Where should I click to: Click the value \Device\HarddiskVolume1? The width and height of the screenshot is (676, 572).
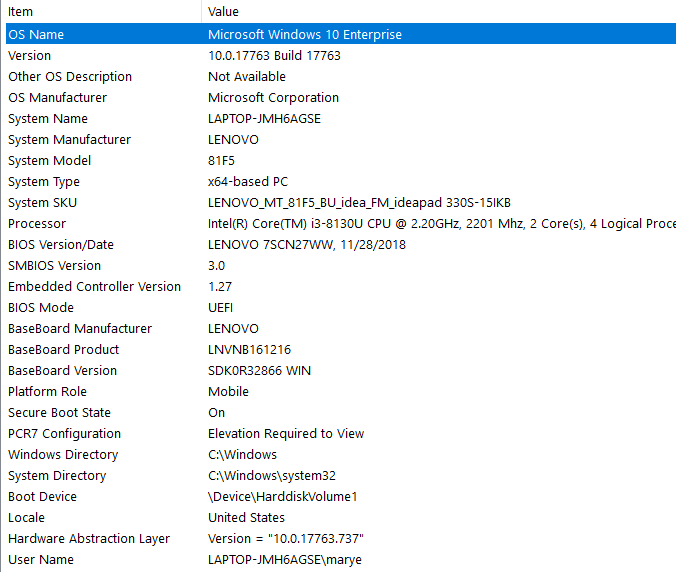[283, 497]
